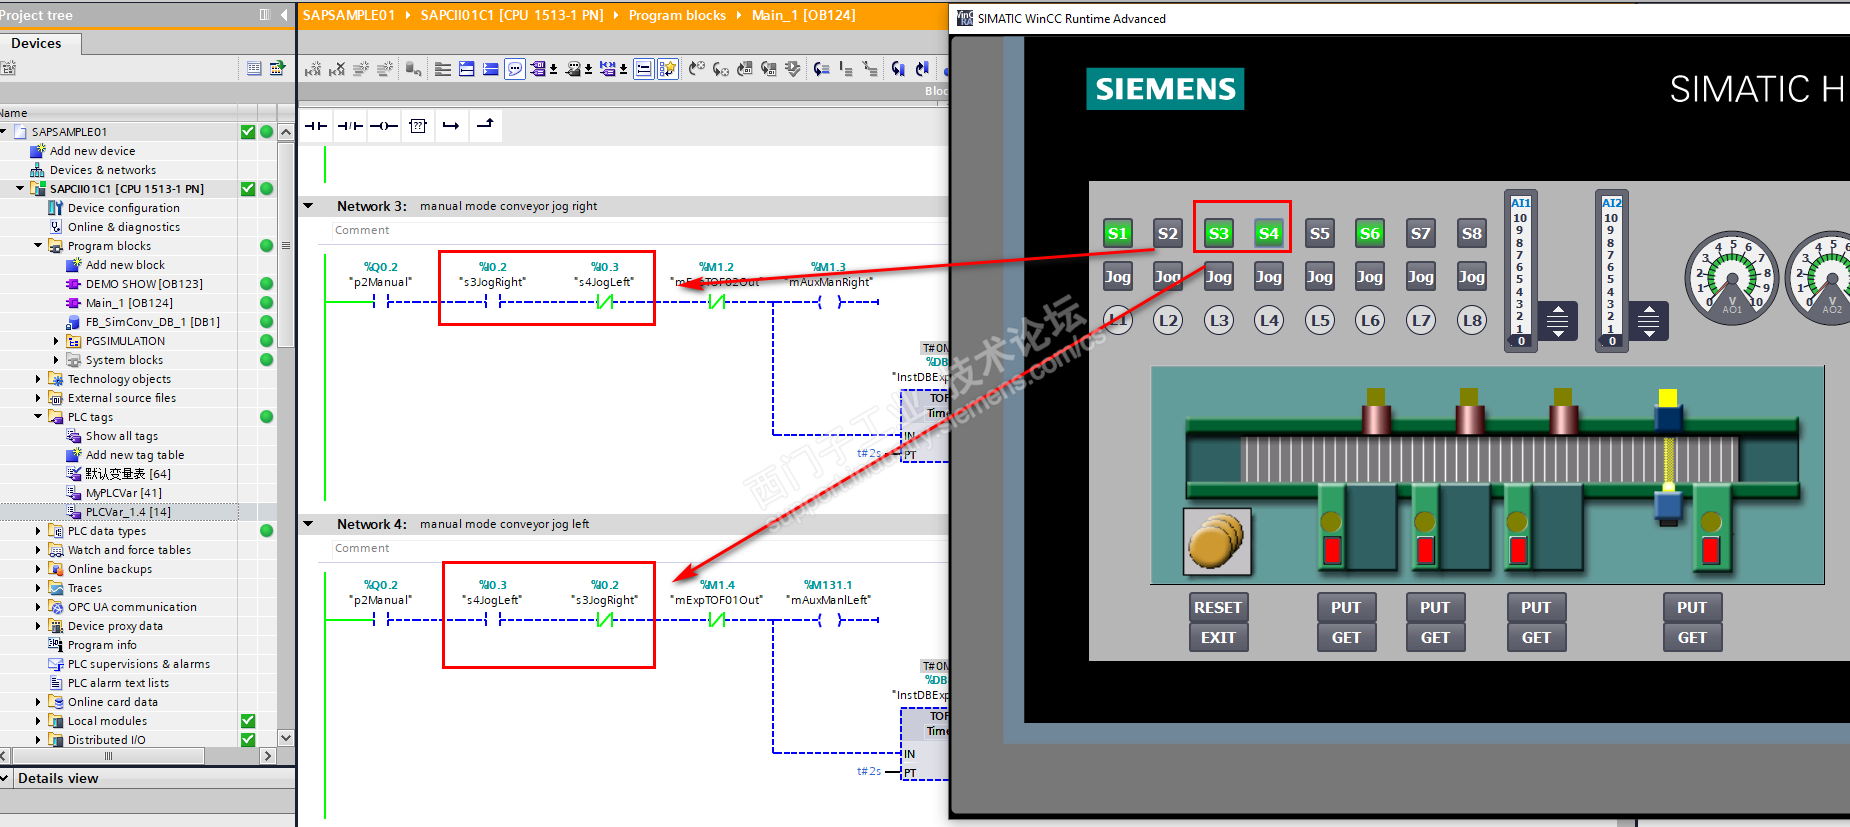The image size is (1850, 827).
Task: Click the first PUT button beside RESET
Action: (x=1345, y=607)
